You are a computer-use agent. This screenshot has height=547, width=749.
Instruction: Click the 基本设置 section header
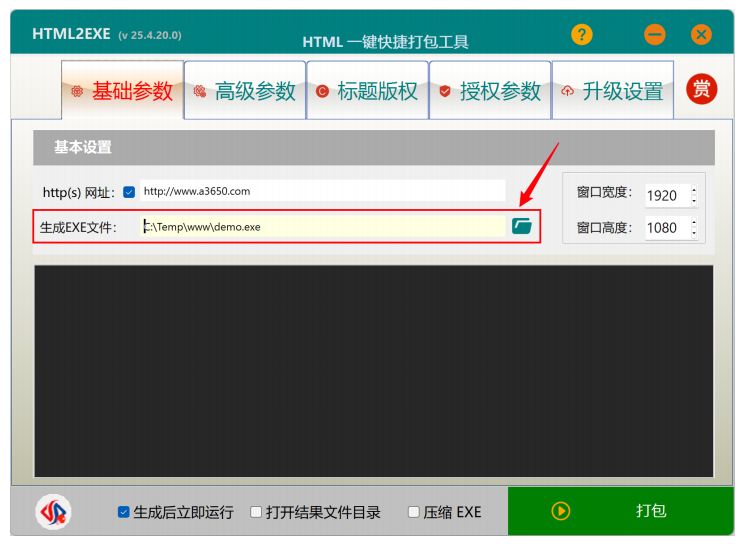(374, 147)
